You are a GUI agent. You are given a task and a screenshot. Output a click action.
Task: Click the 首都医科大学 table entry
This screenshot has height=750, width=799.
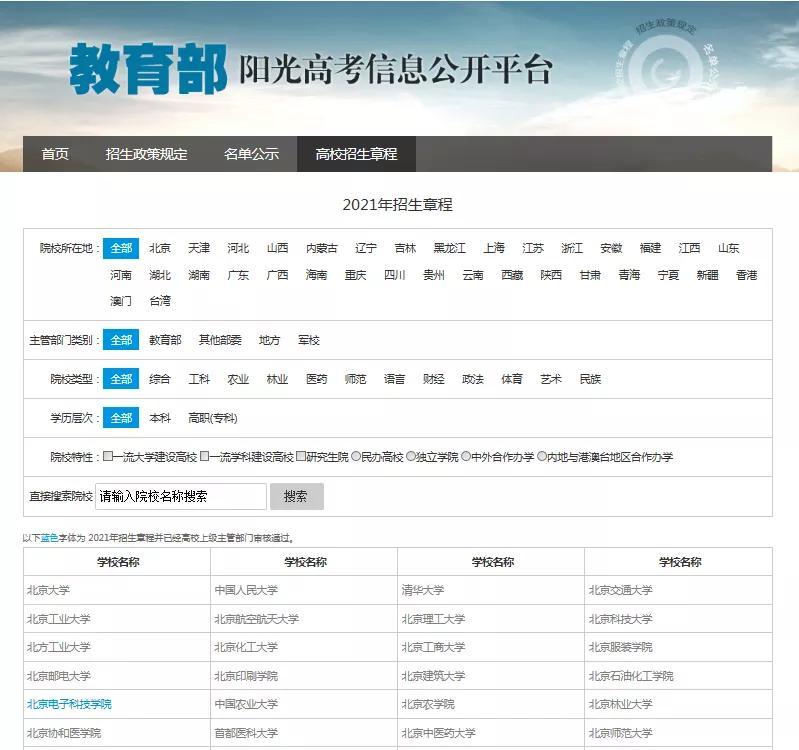pyautogui.click(x=246, y=733)
